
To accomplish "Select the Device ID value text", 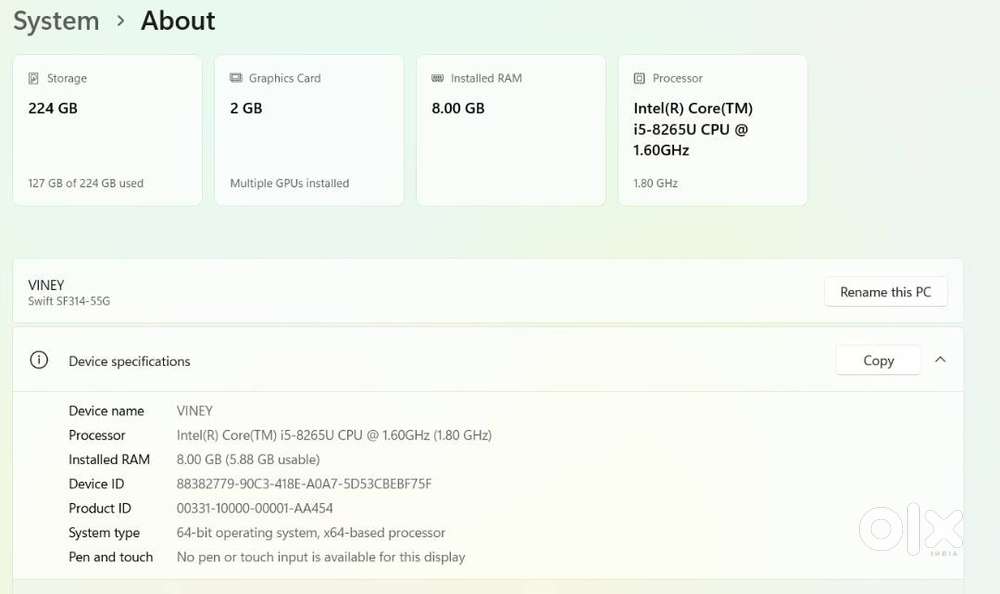I will tap(304, 484).
